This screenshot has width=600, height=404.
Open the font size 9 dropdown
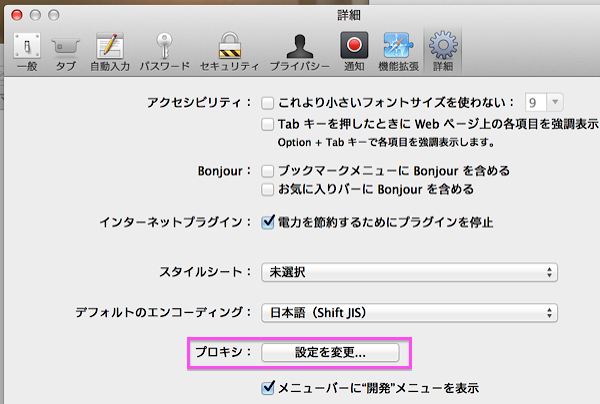coord(544,102)
